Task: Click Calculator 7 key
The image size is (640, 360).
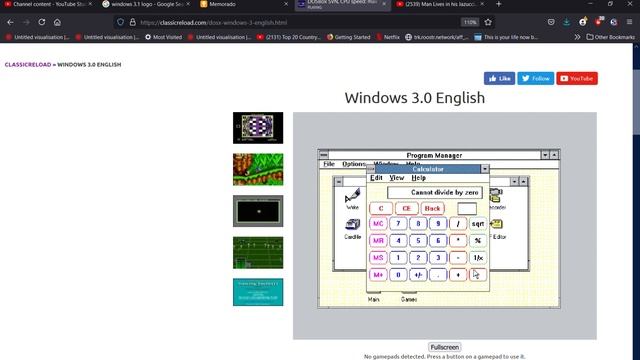Action: pos(398,224)
